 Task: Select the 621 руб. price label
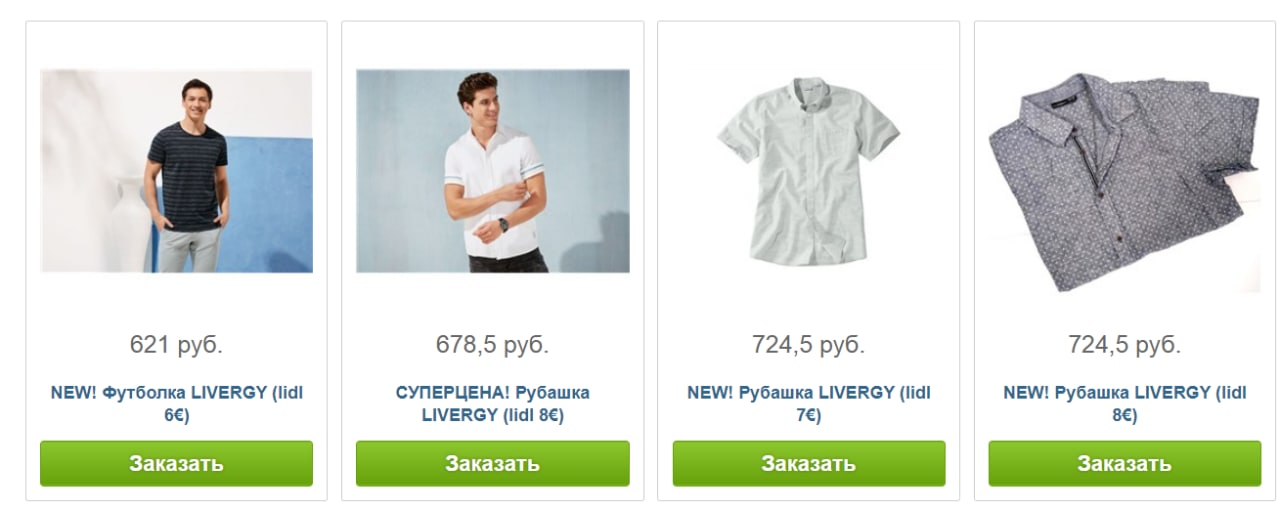(176, 345)
